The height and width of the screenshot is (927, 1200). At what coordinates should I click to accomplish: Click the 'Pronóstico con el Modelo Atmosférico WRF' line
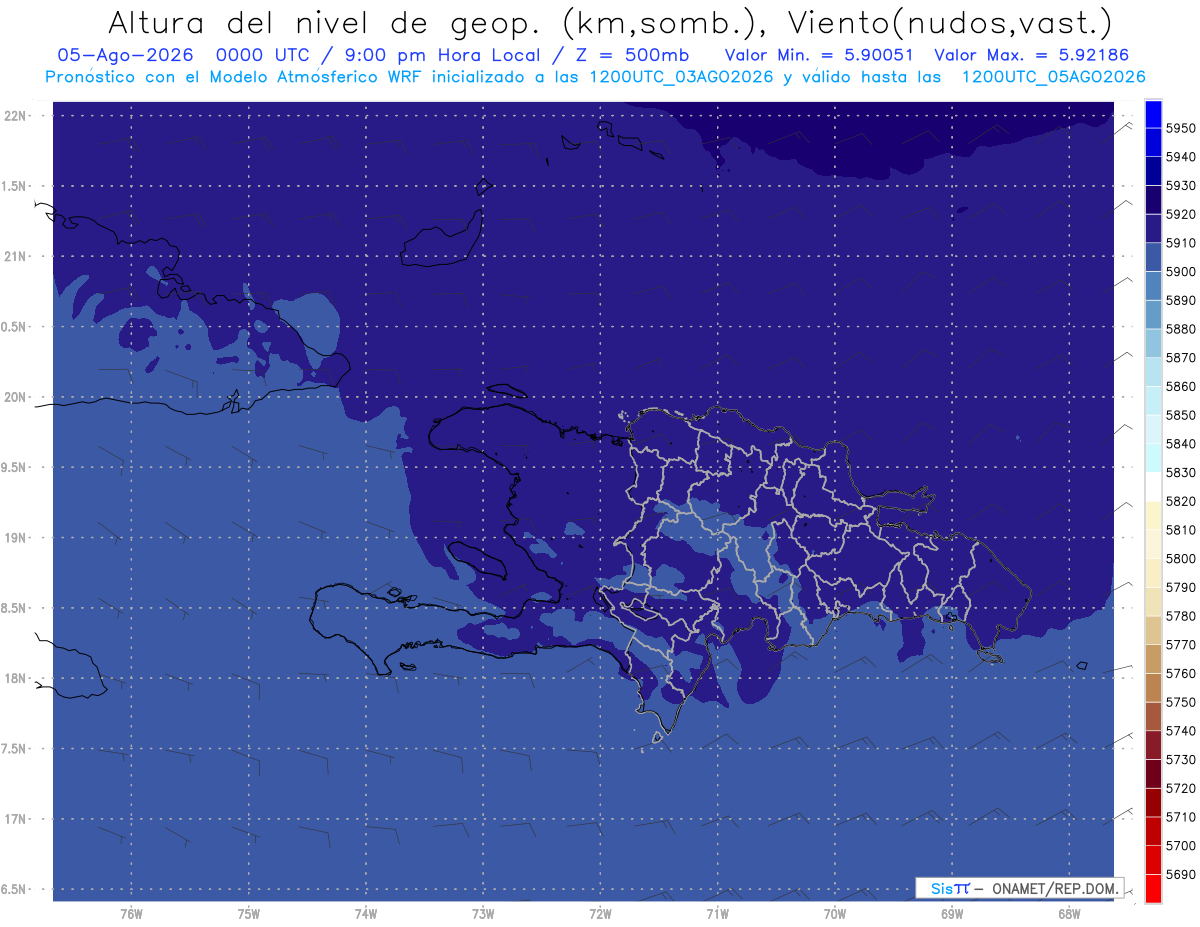[x=234, y=77]
